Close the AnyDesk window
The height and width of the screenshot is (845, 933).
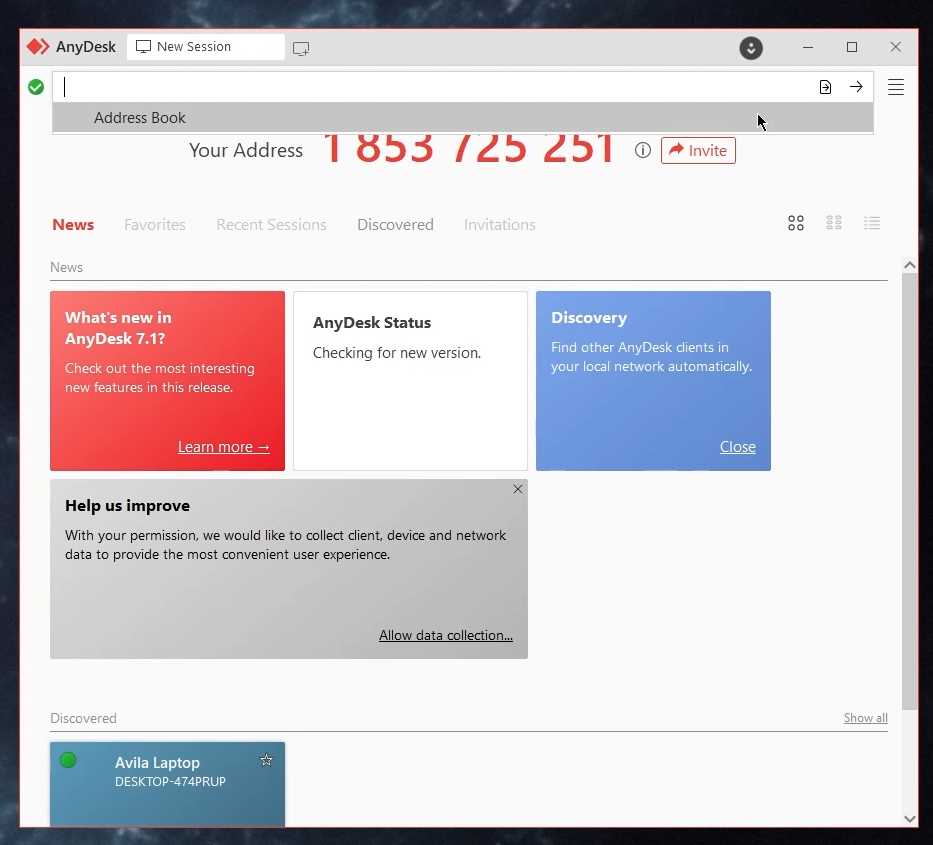click(895, 47)
